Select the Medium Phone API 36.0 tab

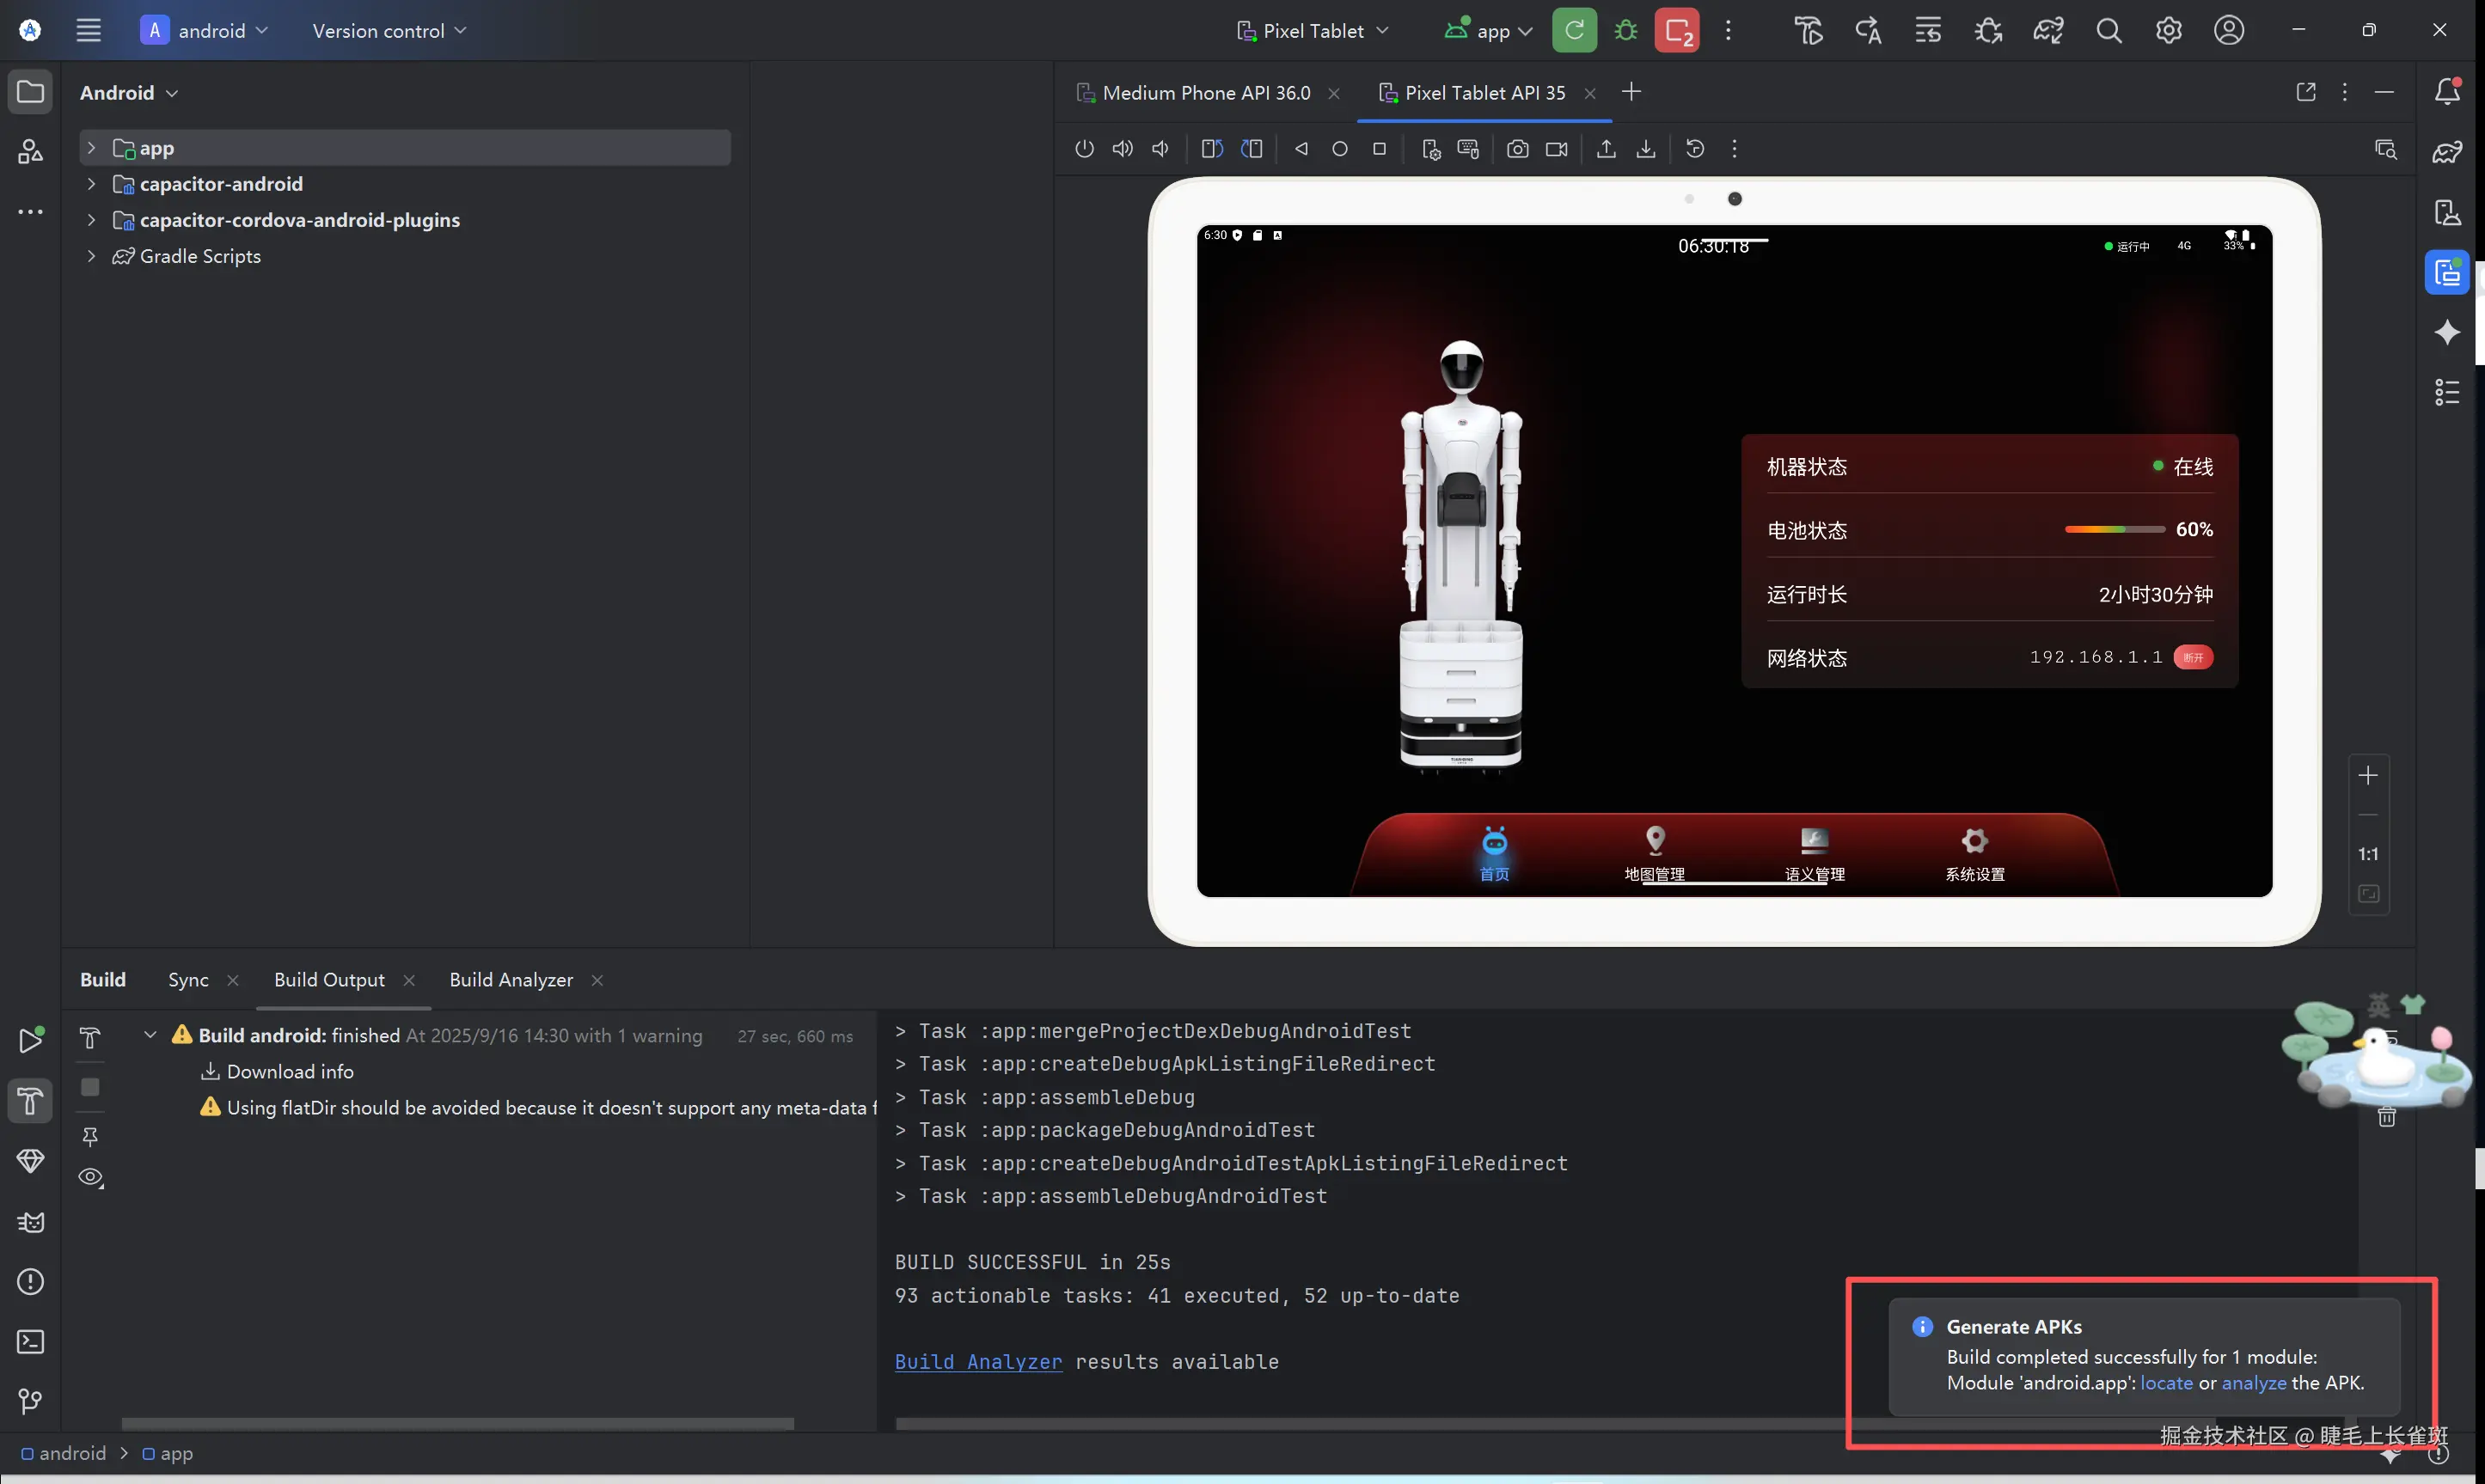[1205, 93]
